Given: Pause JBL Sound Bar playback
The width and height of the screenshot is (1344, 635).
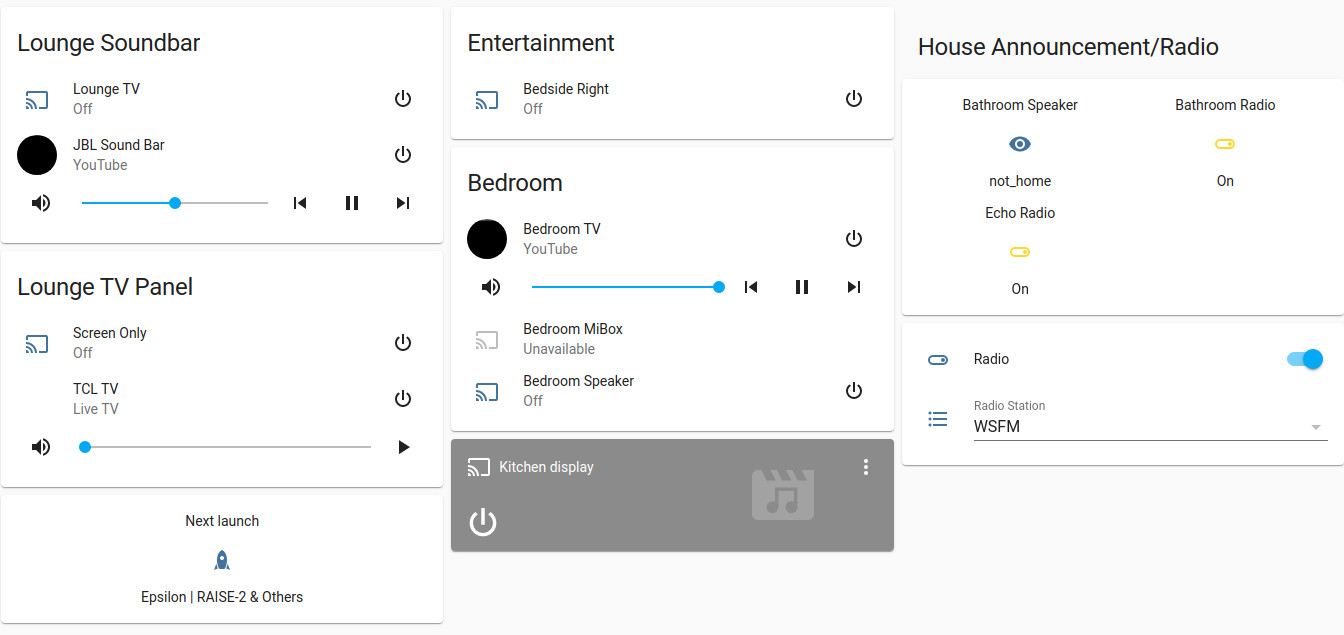Looking at the screenshot, I should point(352,203).
